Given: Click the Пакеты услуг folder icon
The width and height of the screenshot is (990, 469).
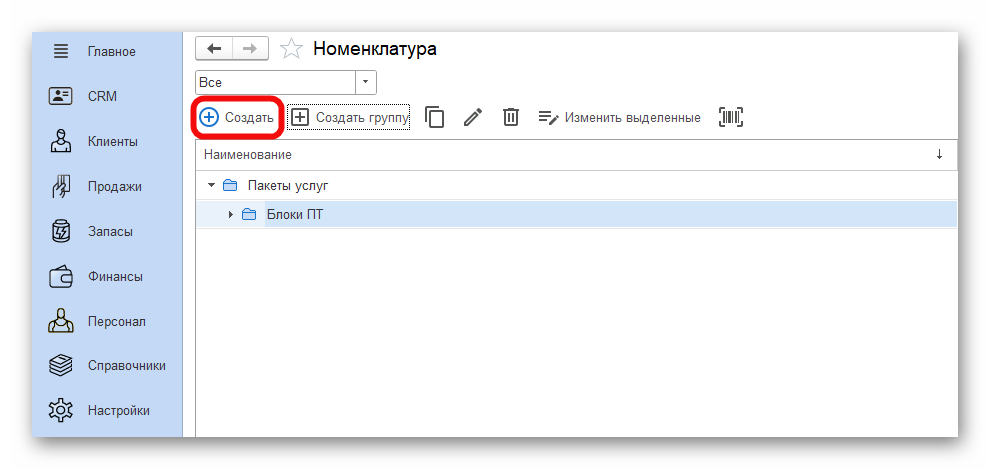Looking at the screenshot, I should [x=230, y=186].
